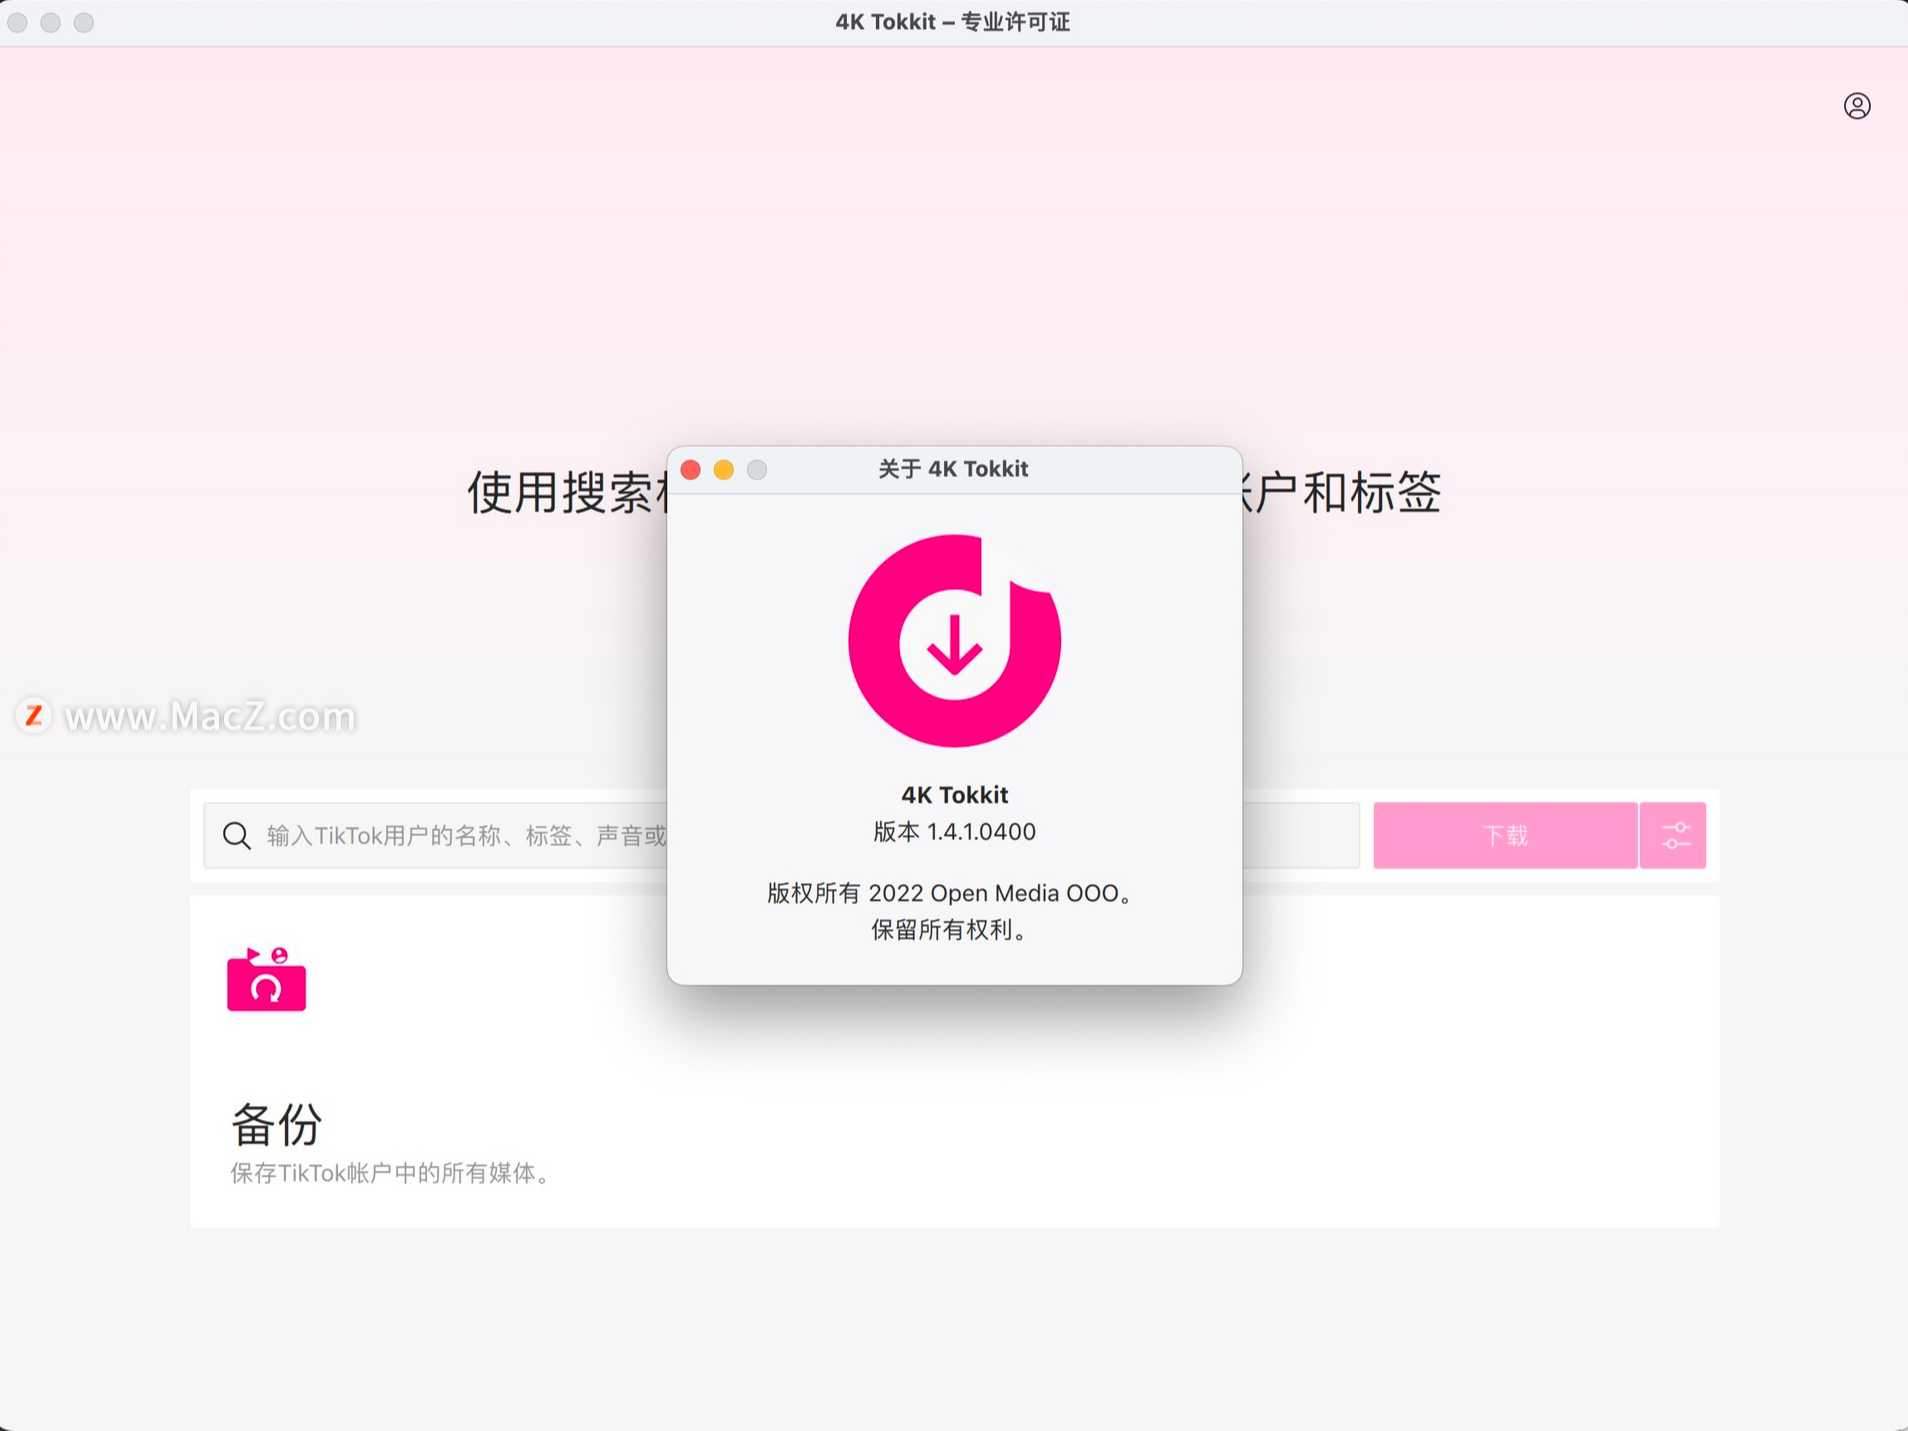The width and height of the screenshot is (1908, 1431).
Task: Close the 关于 4K Tokkit dialog
Action: coord(692,469)
